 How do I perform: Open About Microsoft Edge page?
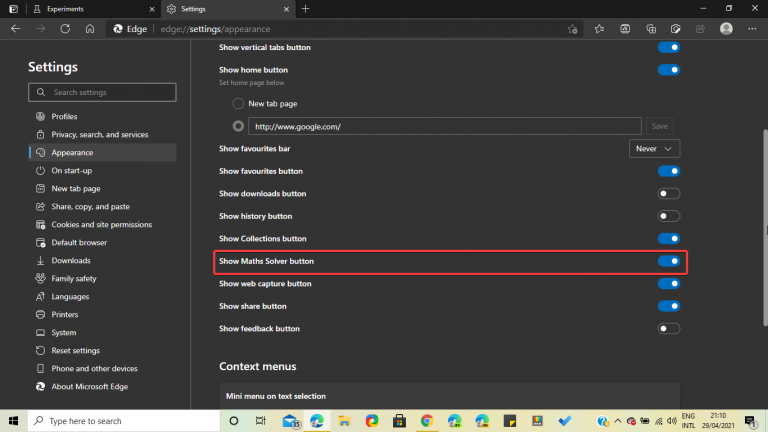pos(103,386)
